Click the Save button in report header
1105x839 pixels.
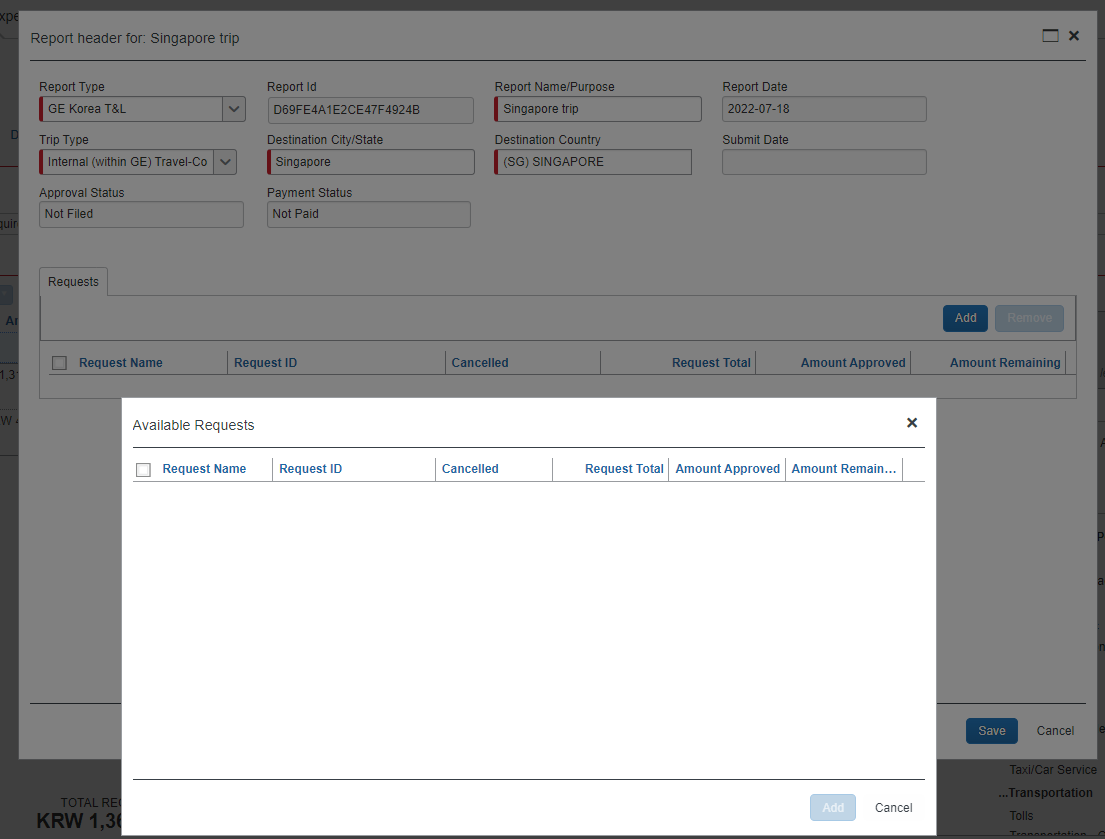point(991,731)
